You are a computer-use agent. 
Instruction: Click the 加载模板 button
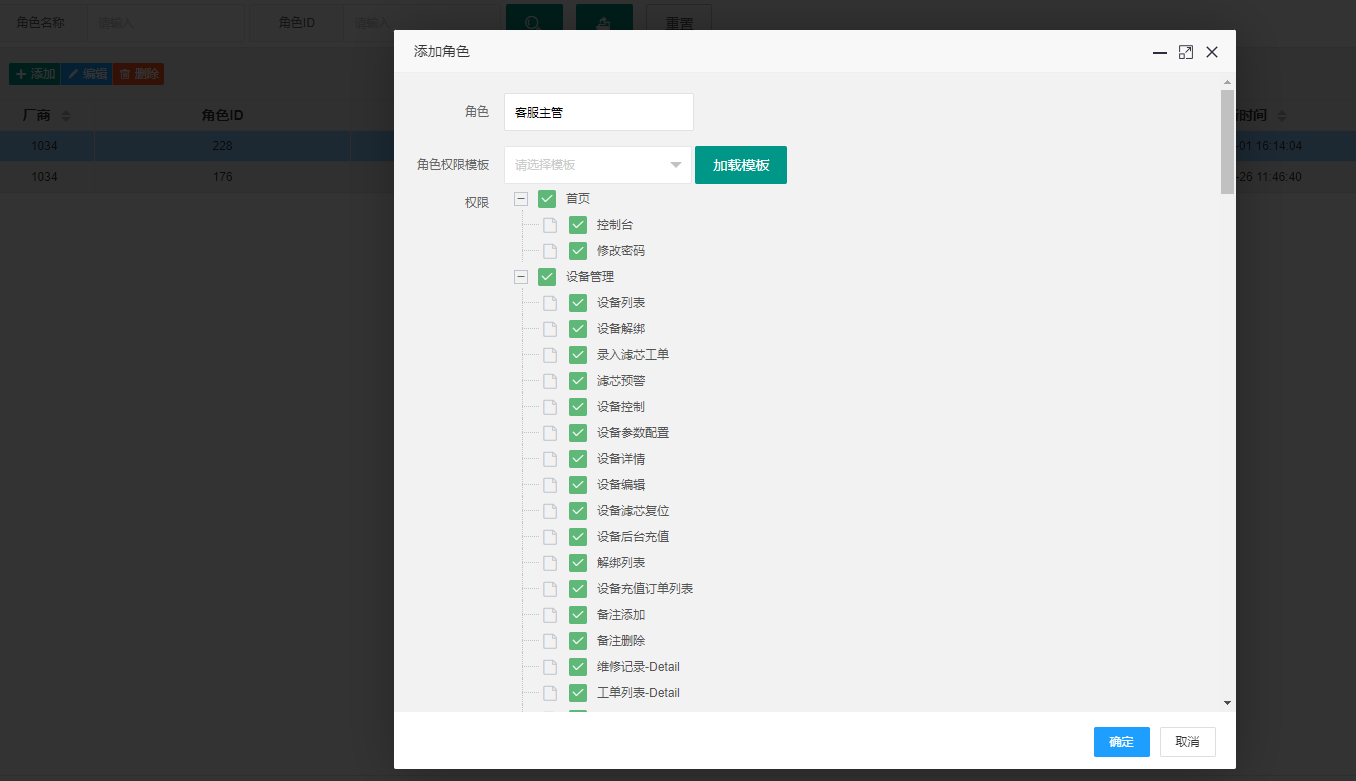(x=741, y=165)
